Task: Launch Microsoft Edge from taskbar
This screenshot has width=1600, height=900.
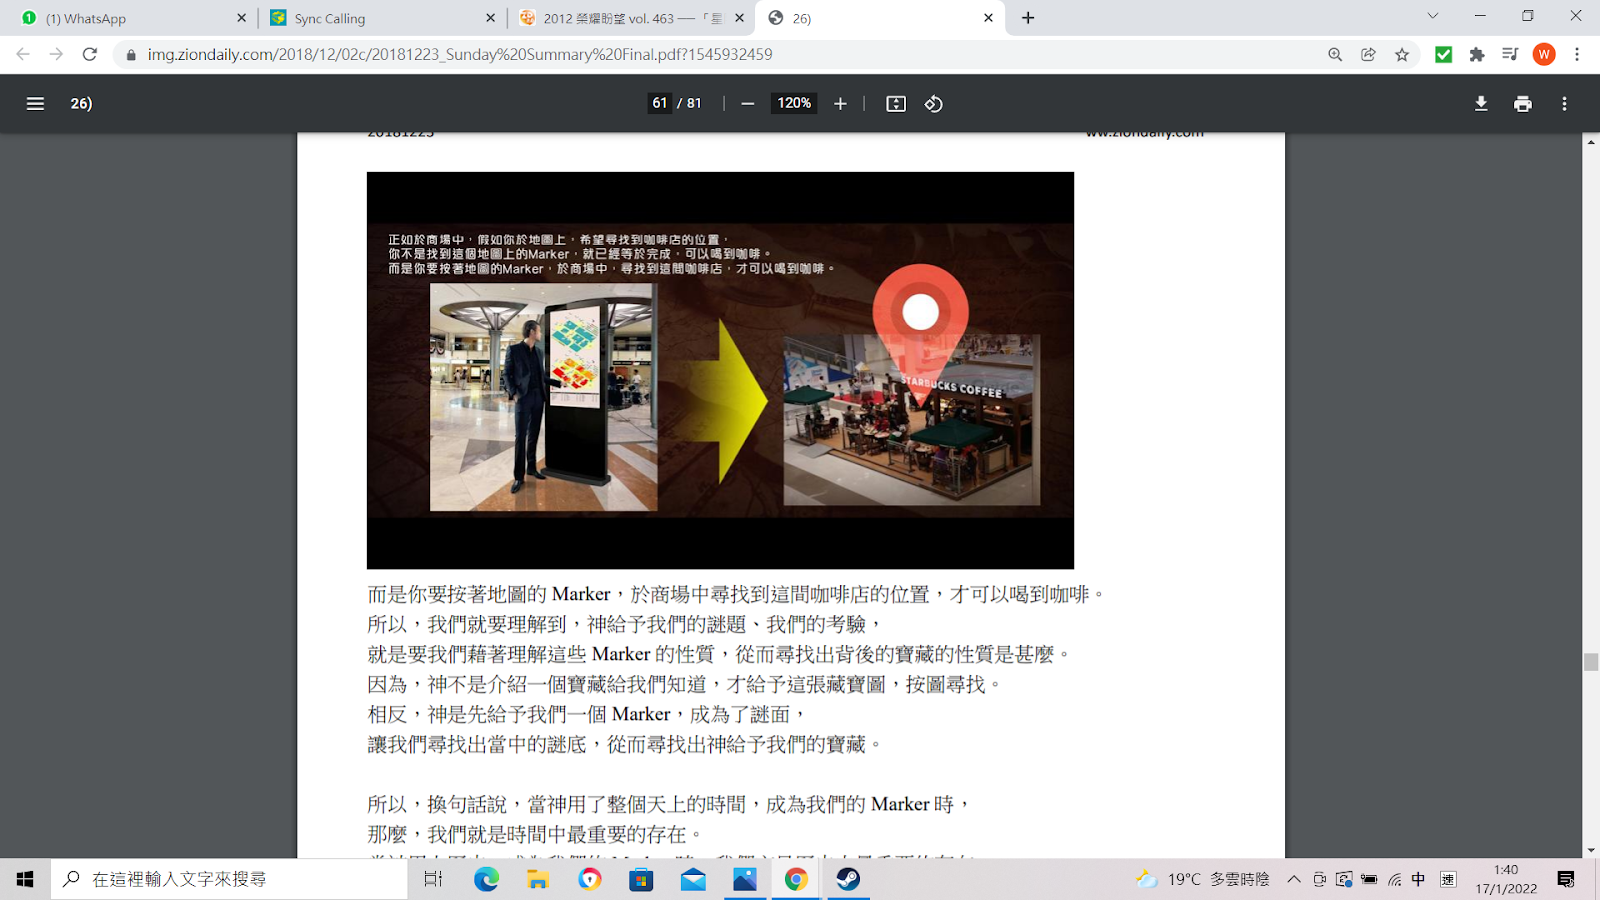Action: 486,879
